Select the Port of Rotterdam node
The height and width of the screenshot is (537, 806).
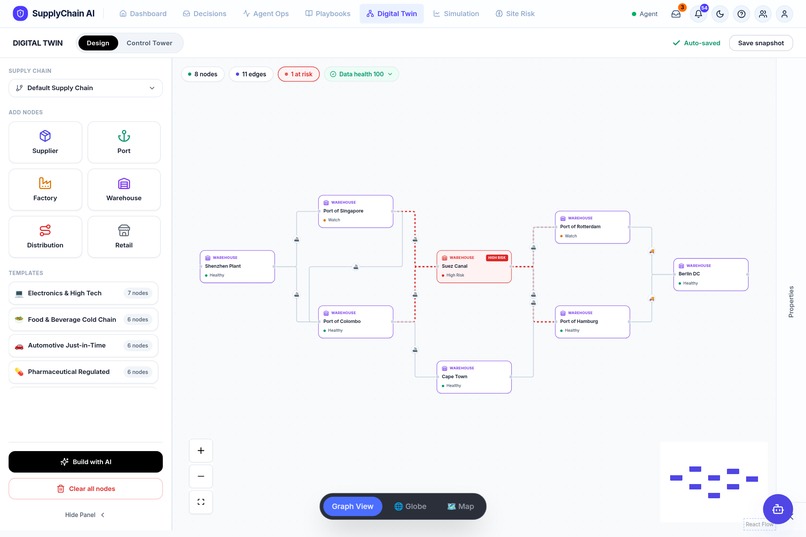[592, 227]
